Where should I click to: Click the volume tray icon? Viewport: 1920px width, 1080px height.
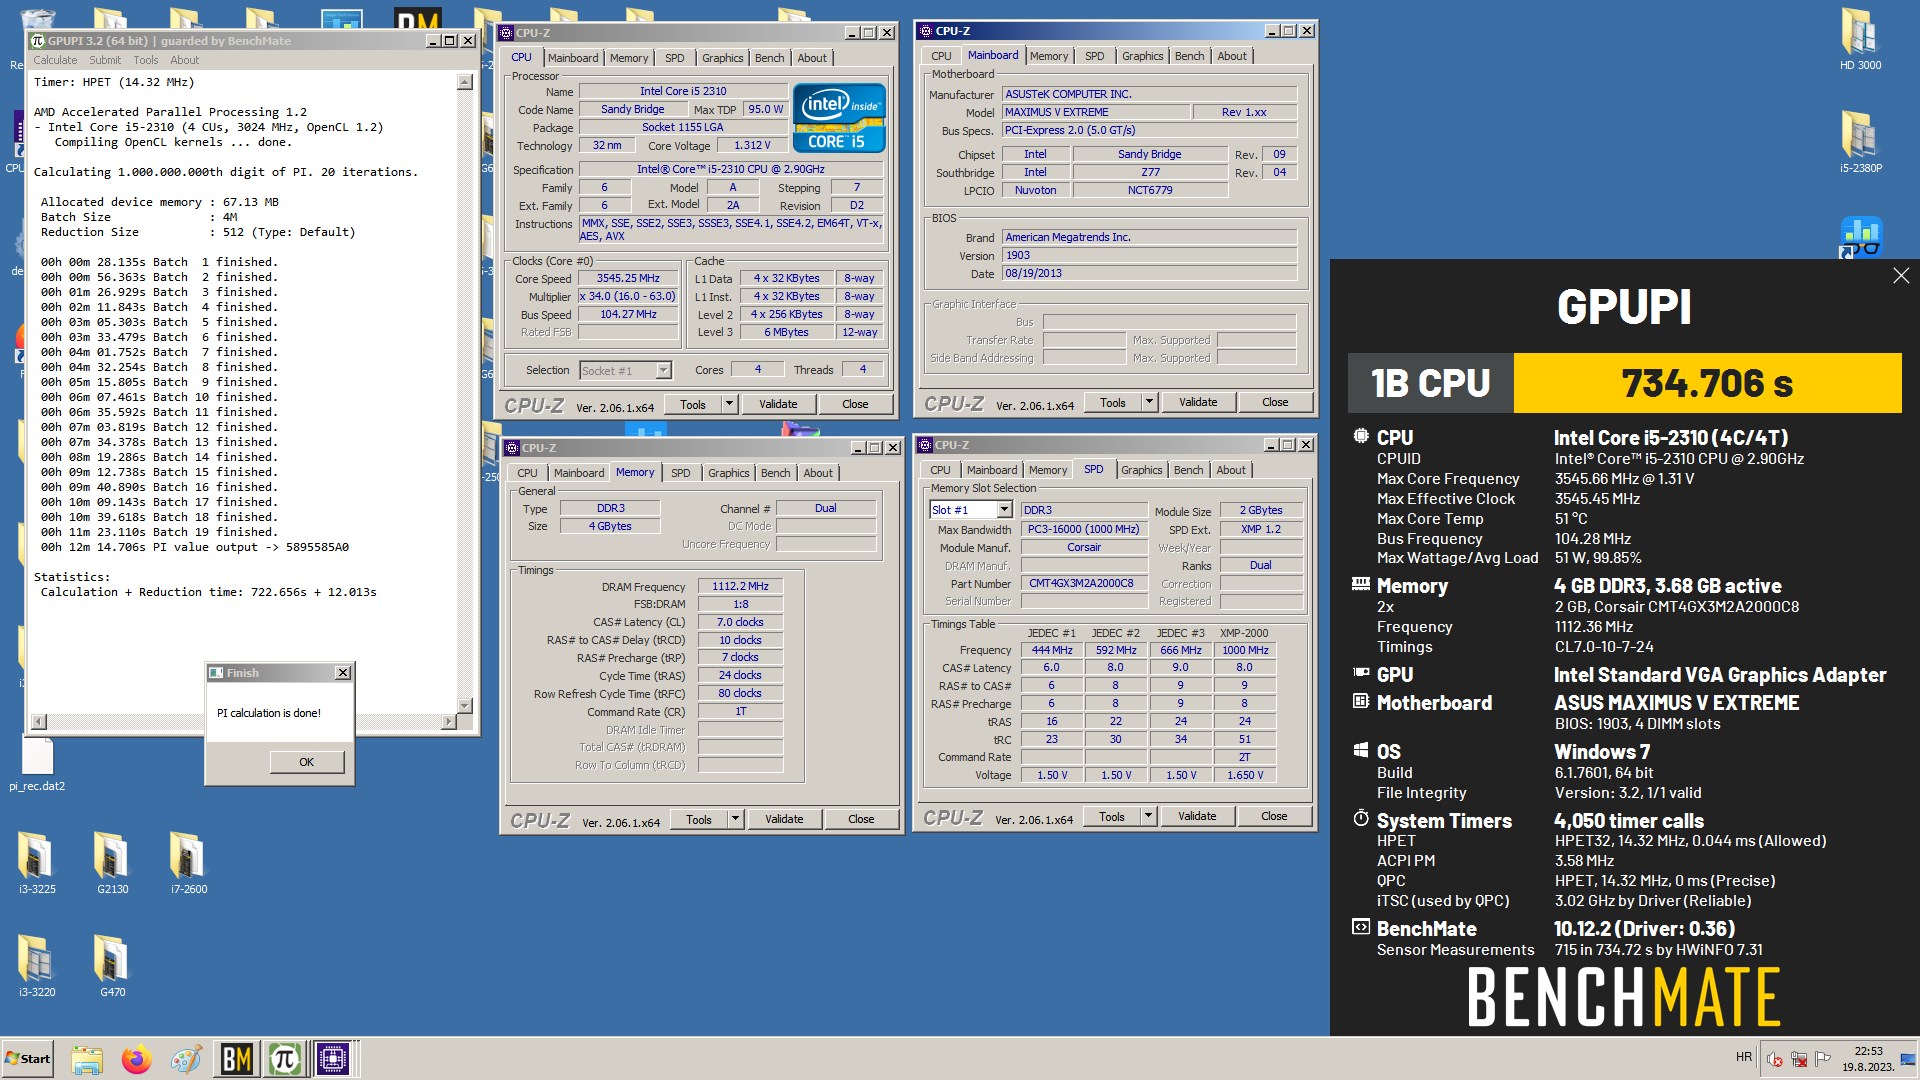click(x=1775, y=1058)
